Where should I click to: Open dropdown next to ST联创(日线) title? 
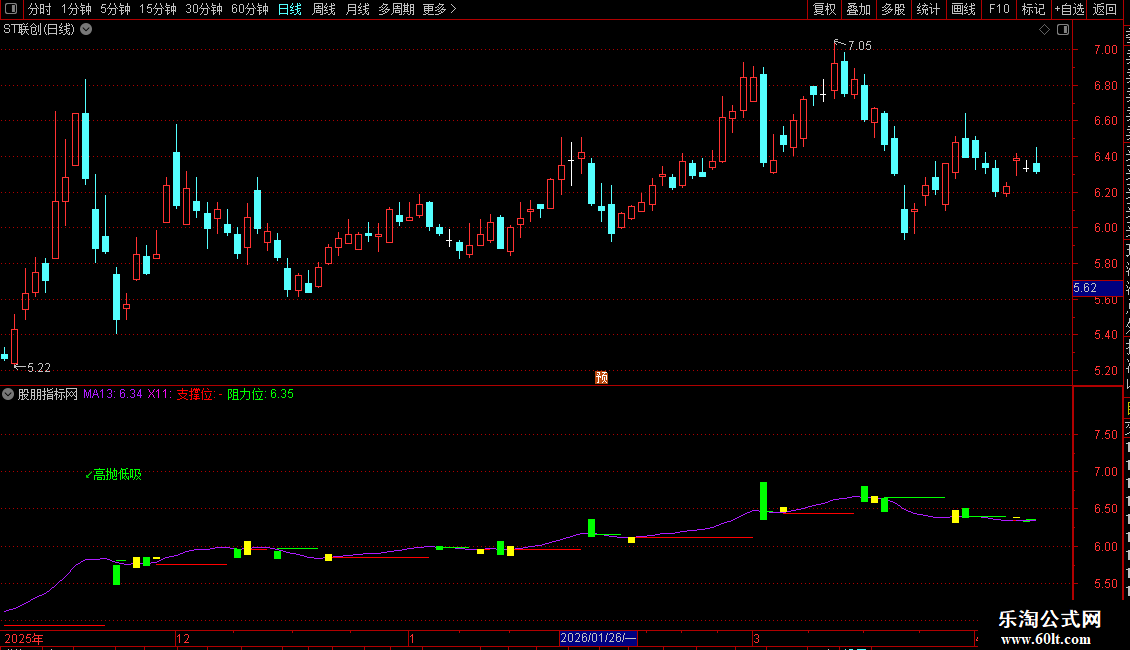coord(86,30)
